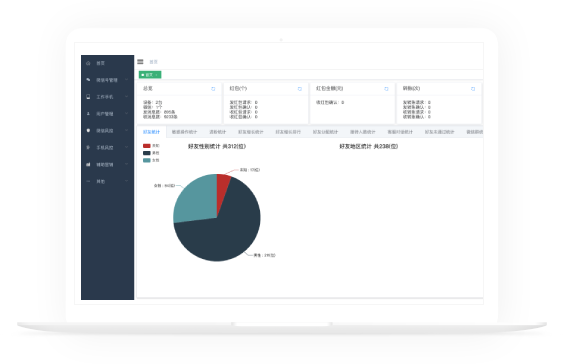
Task: Toggle the red legend swatch in pie chart
Action: point(146,146)
